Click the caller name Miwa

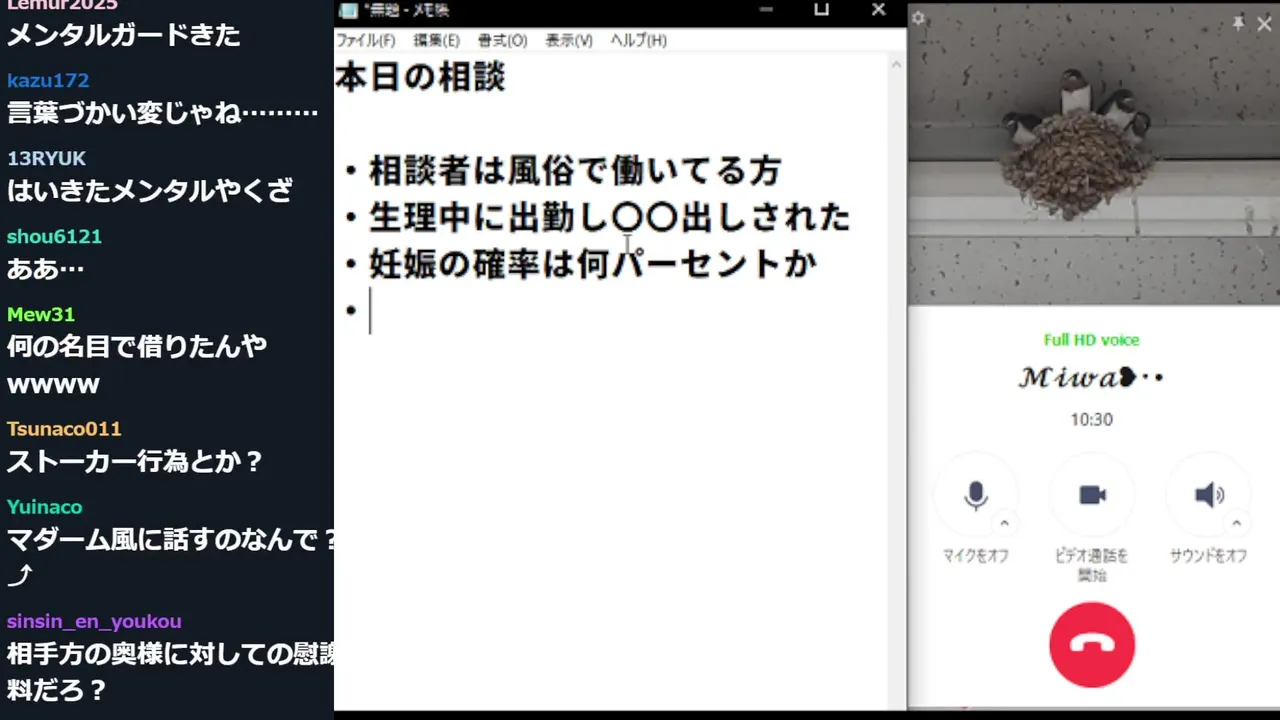pos(1091,378)
